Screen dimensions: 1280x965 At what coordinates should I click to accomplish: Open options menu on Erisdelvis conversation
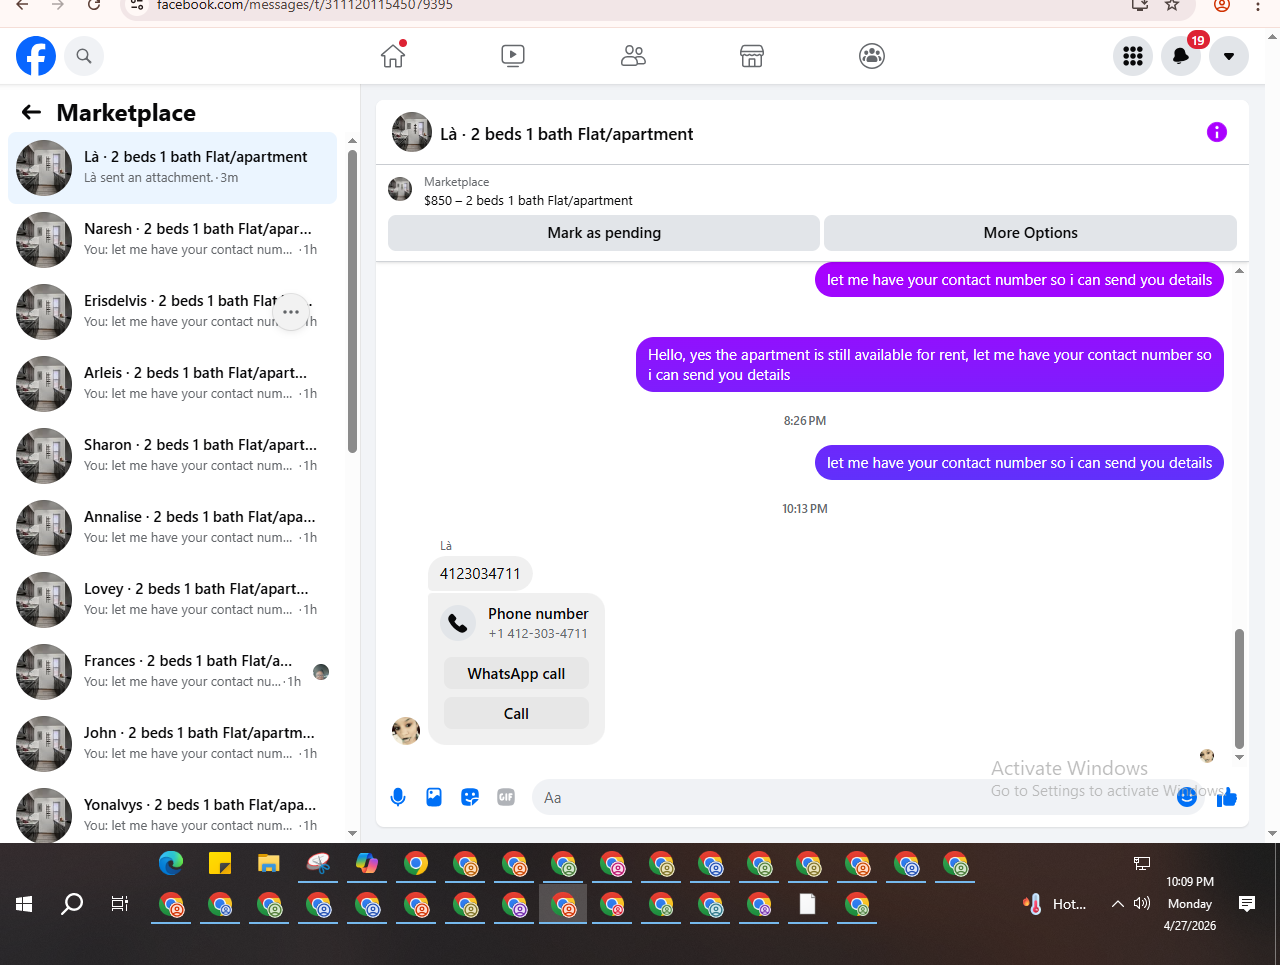[x=291, y=312]
